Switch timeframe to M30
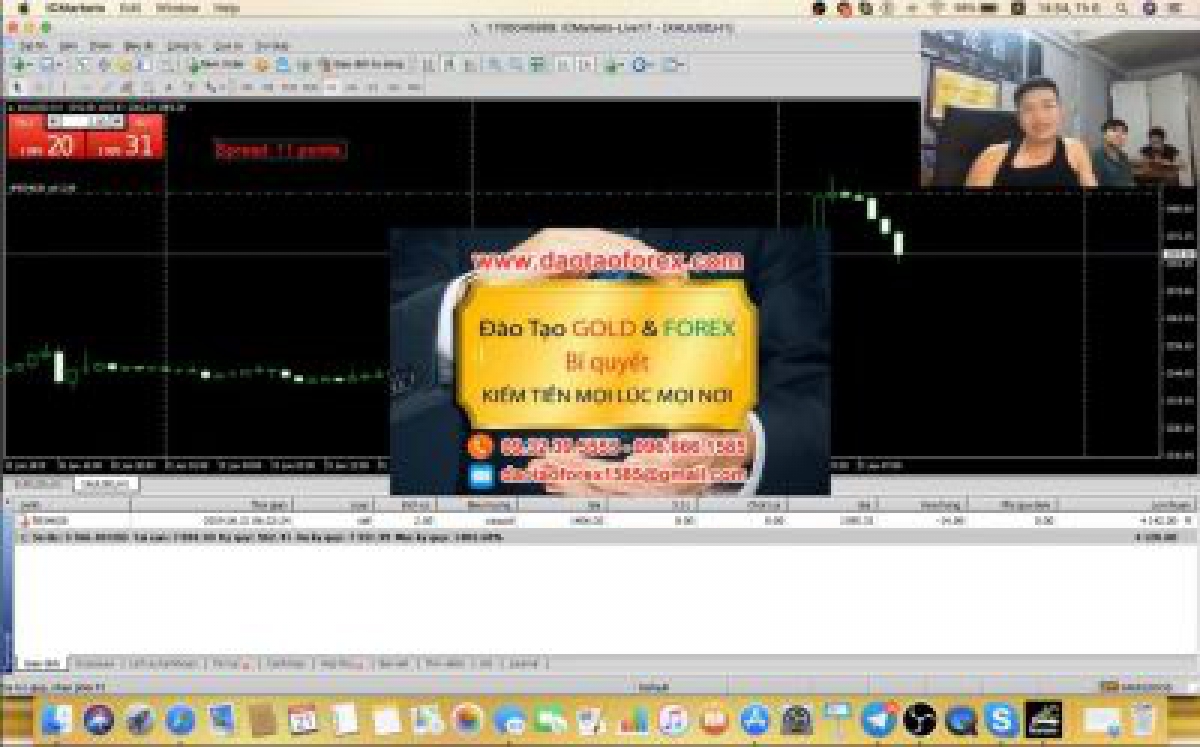The width and height of the screenshot is (1200, 747). tap(309, 87)
